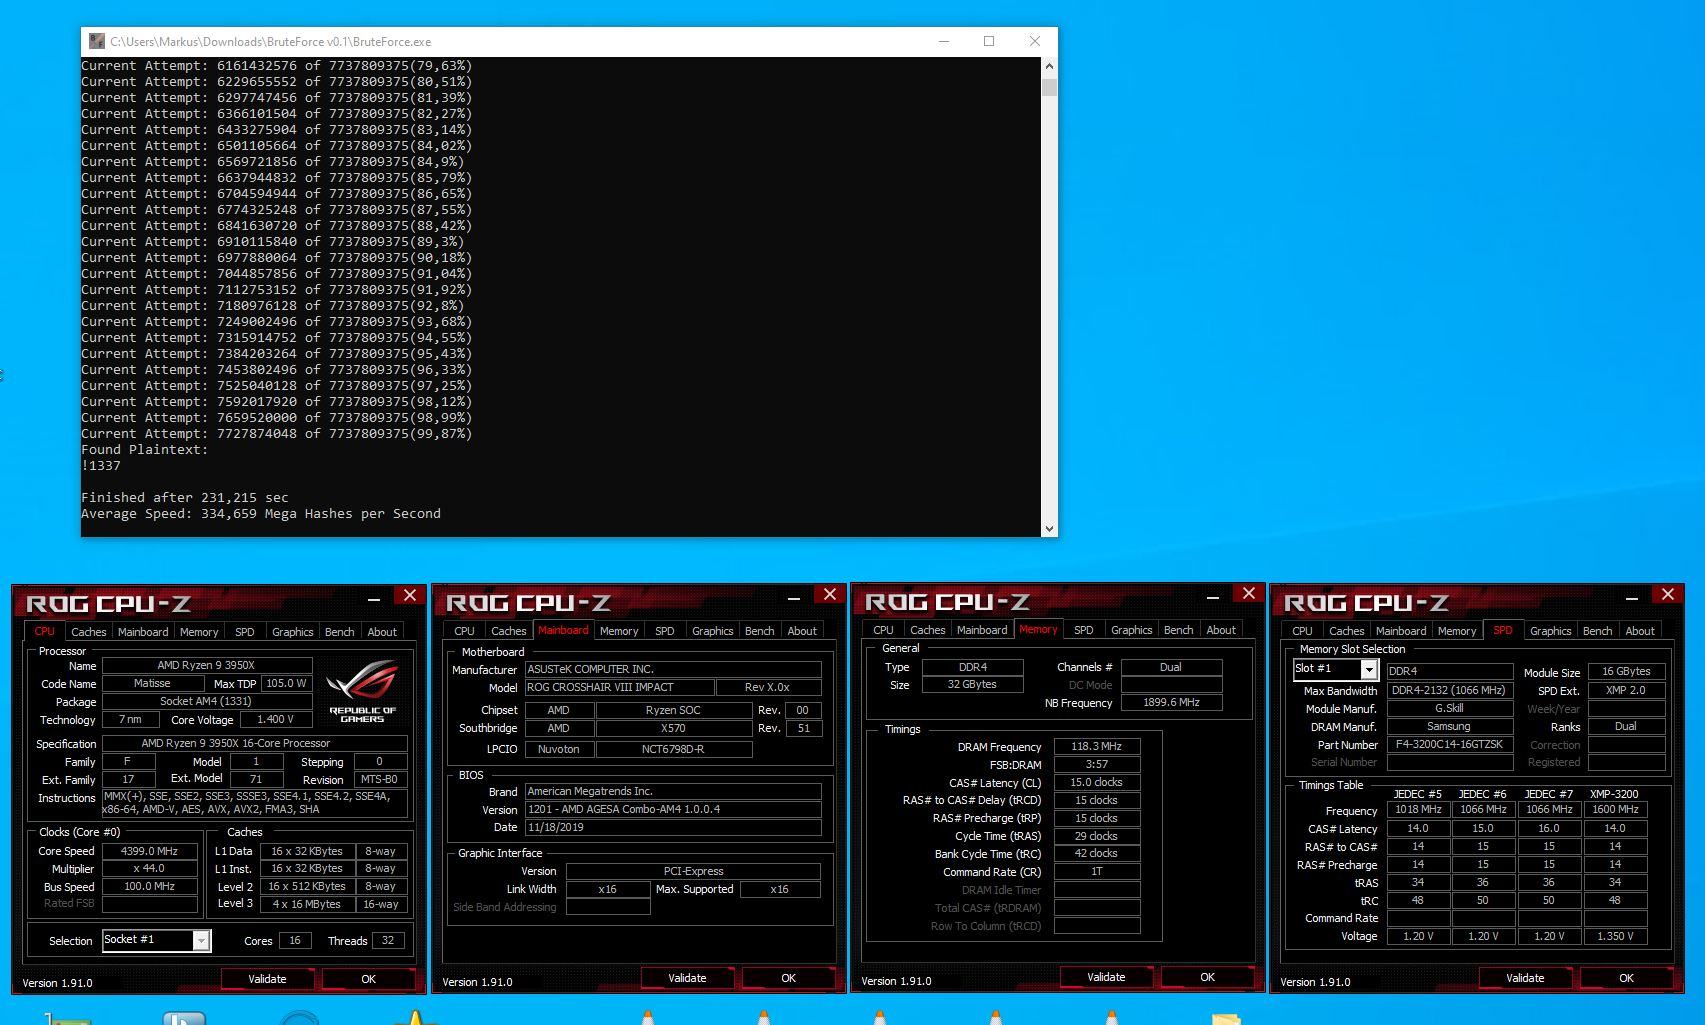The image size is (1705, 1025).
Task: Open Caches tab in SPD CPU-Z window
Action: (x=1346, y=631)
